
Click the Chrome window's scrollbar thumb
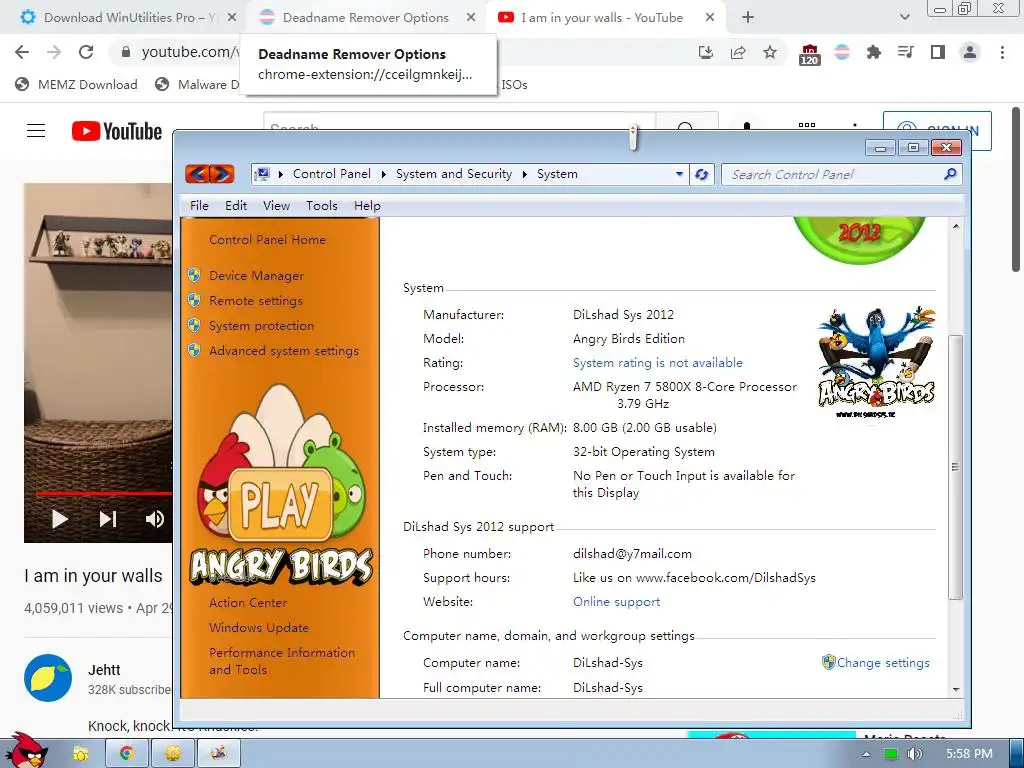point(1016,189)
